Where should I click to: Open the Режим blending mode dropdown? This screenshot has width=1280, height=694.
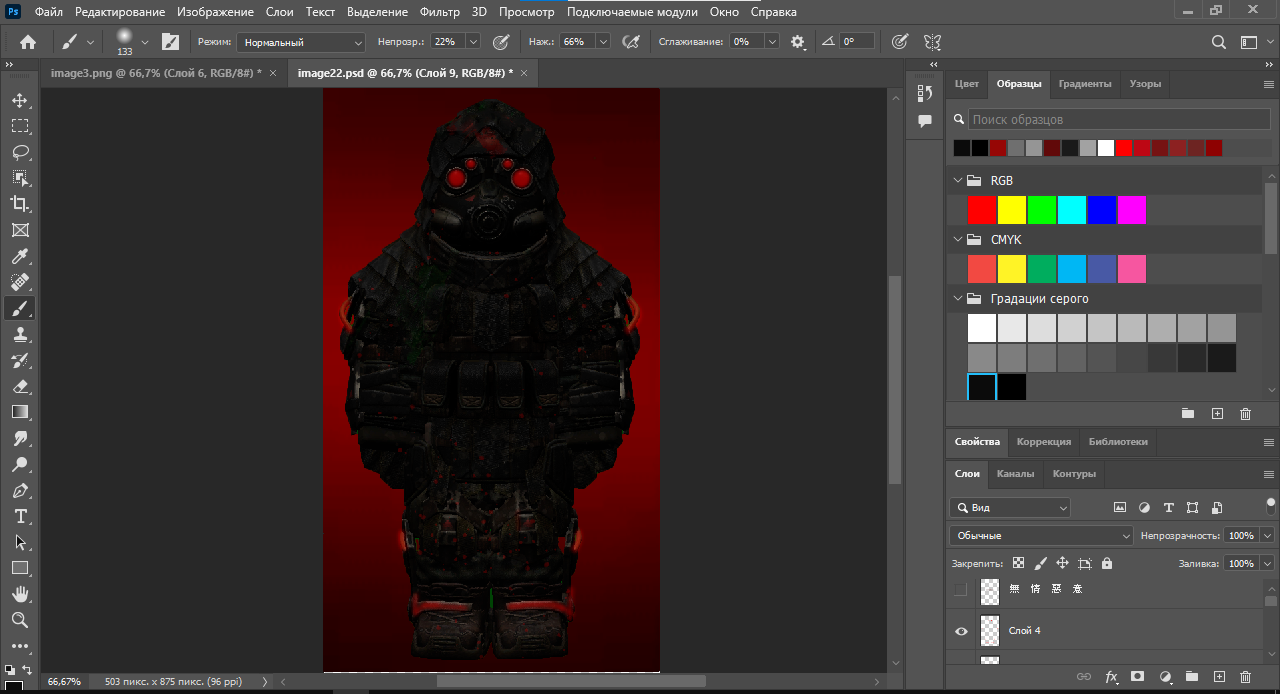pyautogui.click(x=301, y=42)
